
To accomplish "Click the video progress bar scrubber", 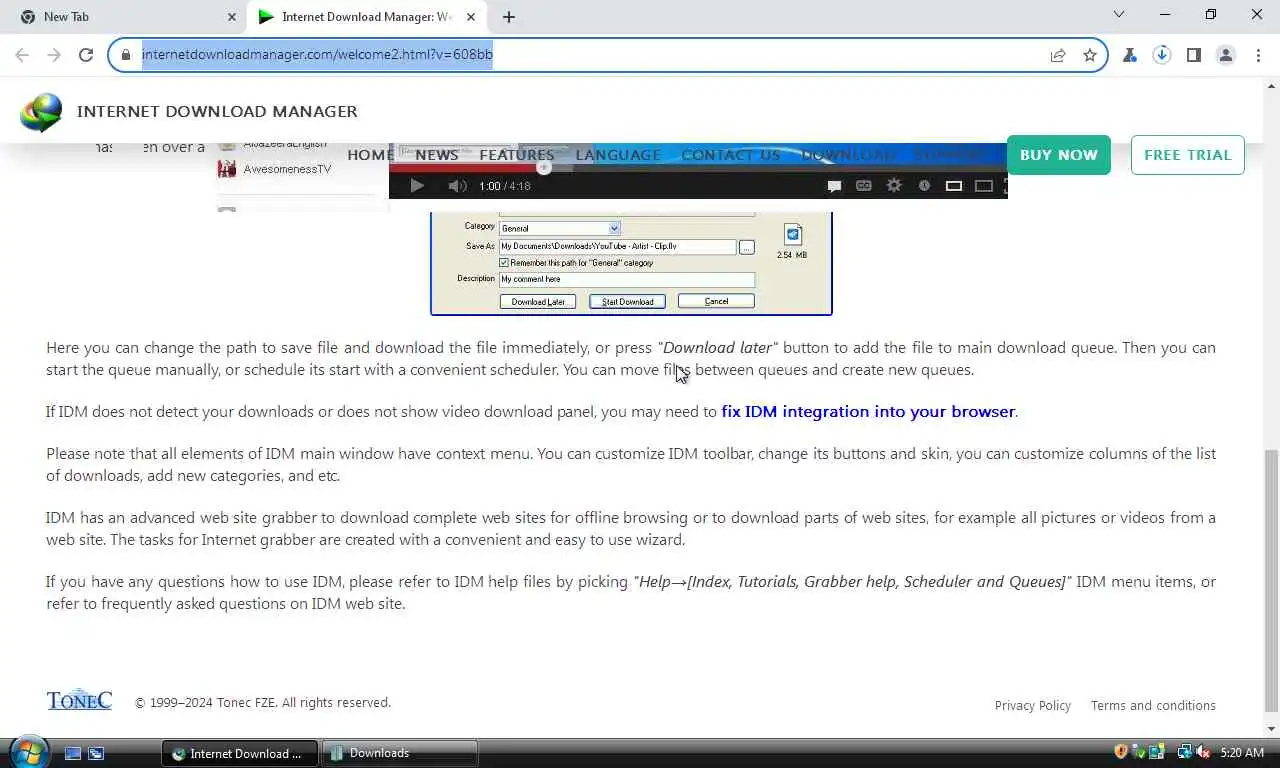I will pos(544,168).
